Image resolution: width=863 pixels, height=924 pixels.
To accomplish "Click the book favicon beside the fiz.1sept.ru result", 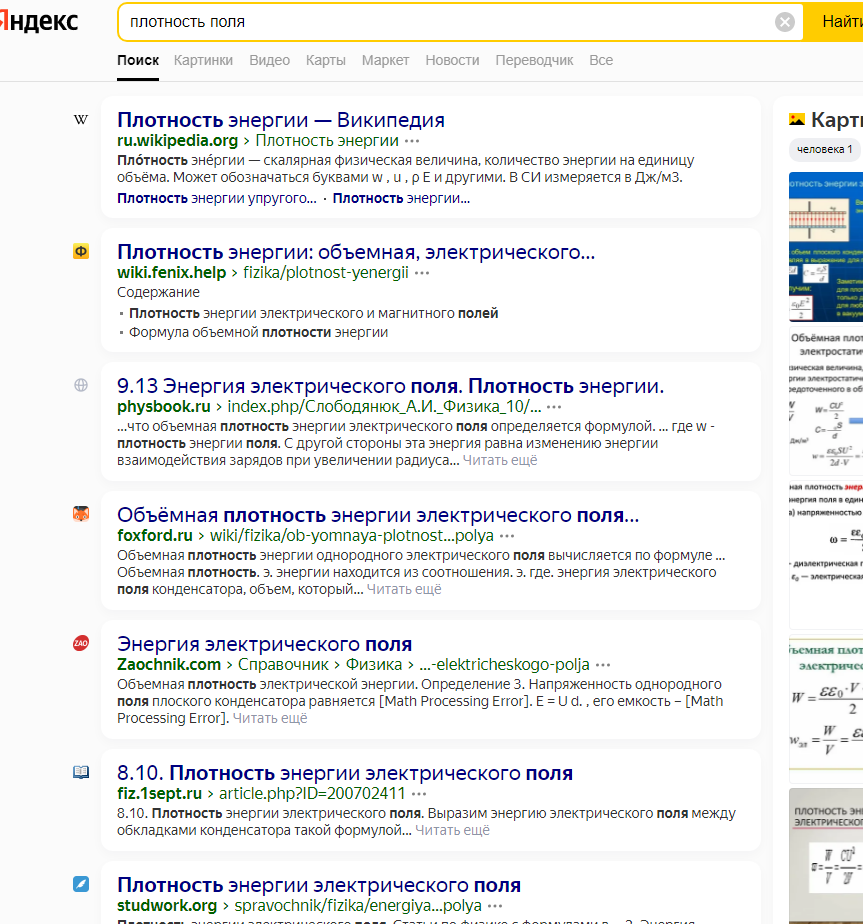I will click(x=81, y=772).
